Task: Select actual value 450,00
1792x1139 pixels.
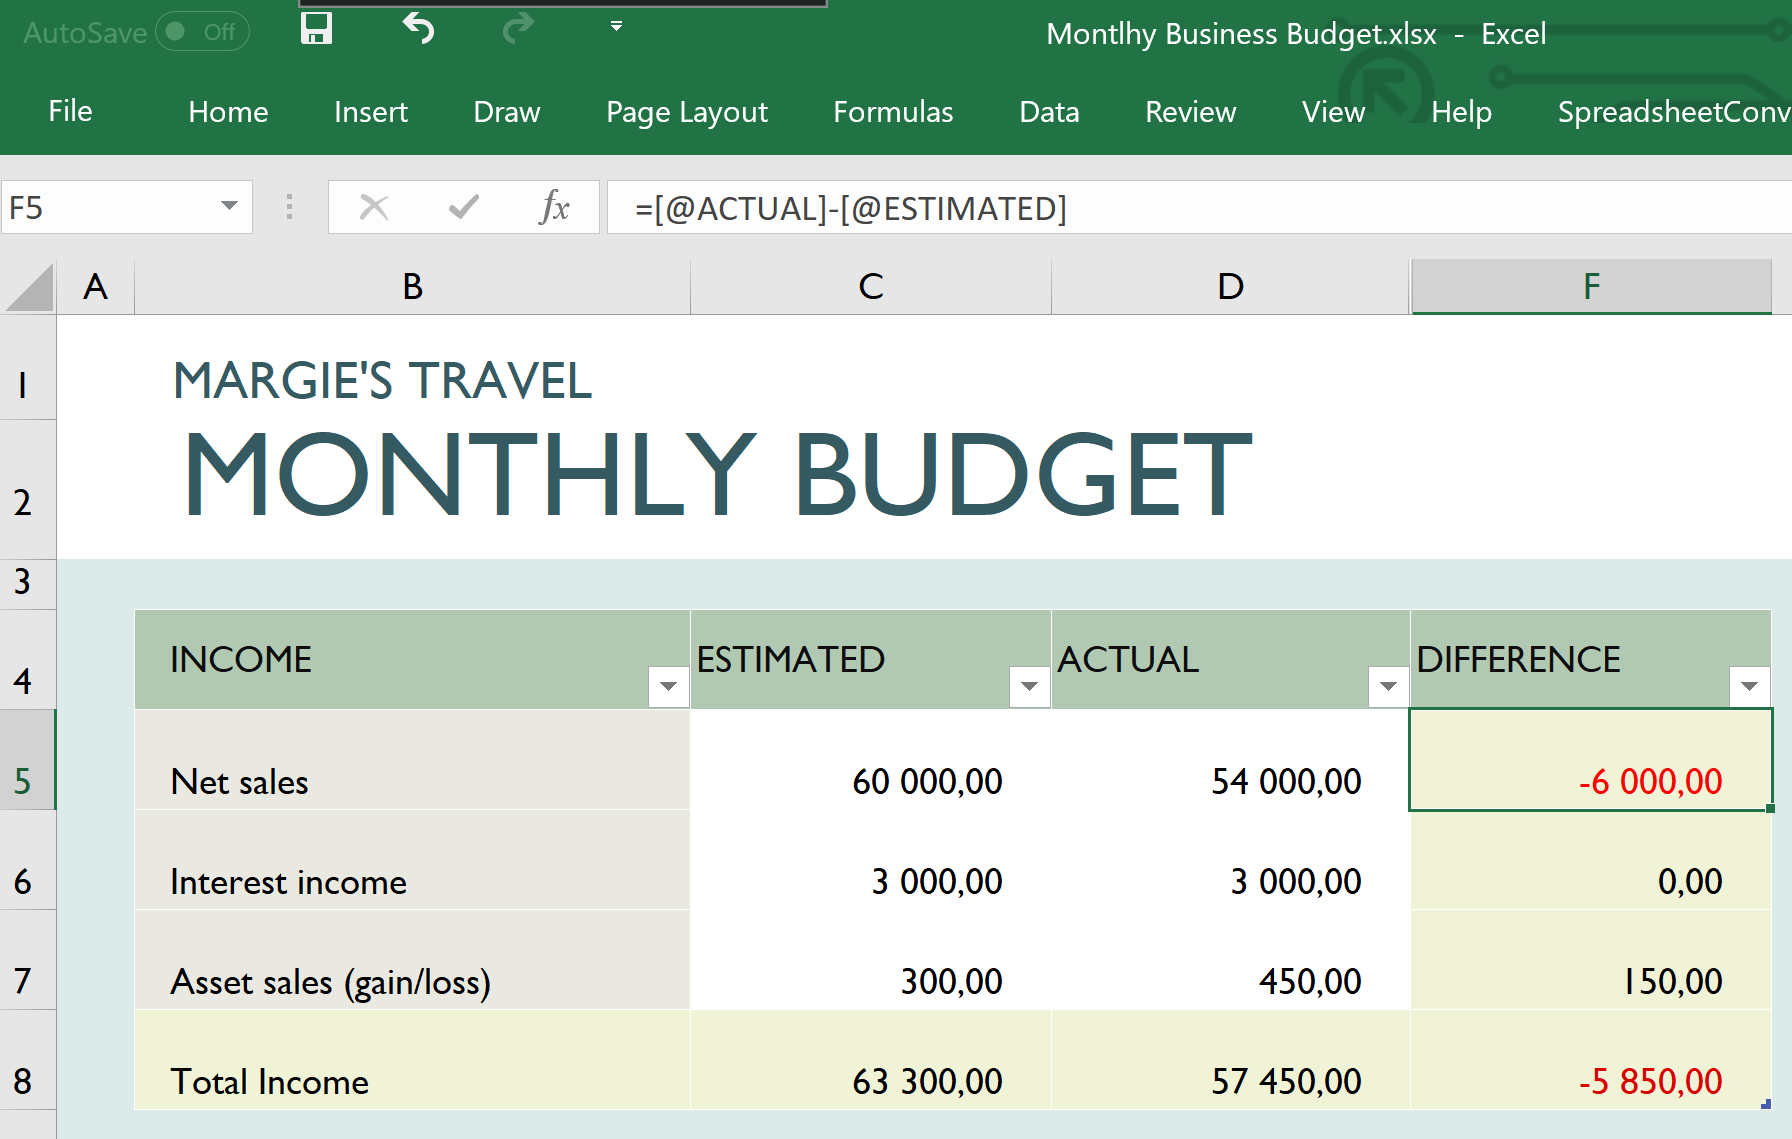Action: tap(1230, 960)
